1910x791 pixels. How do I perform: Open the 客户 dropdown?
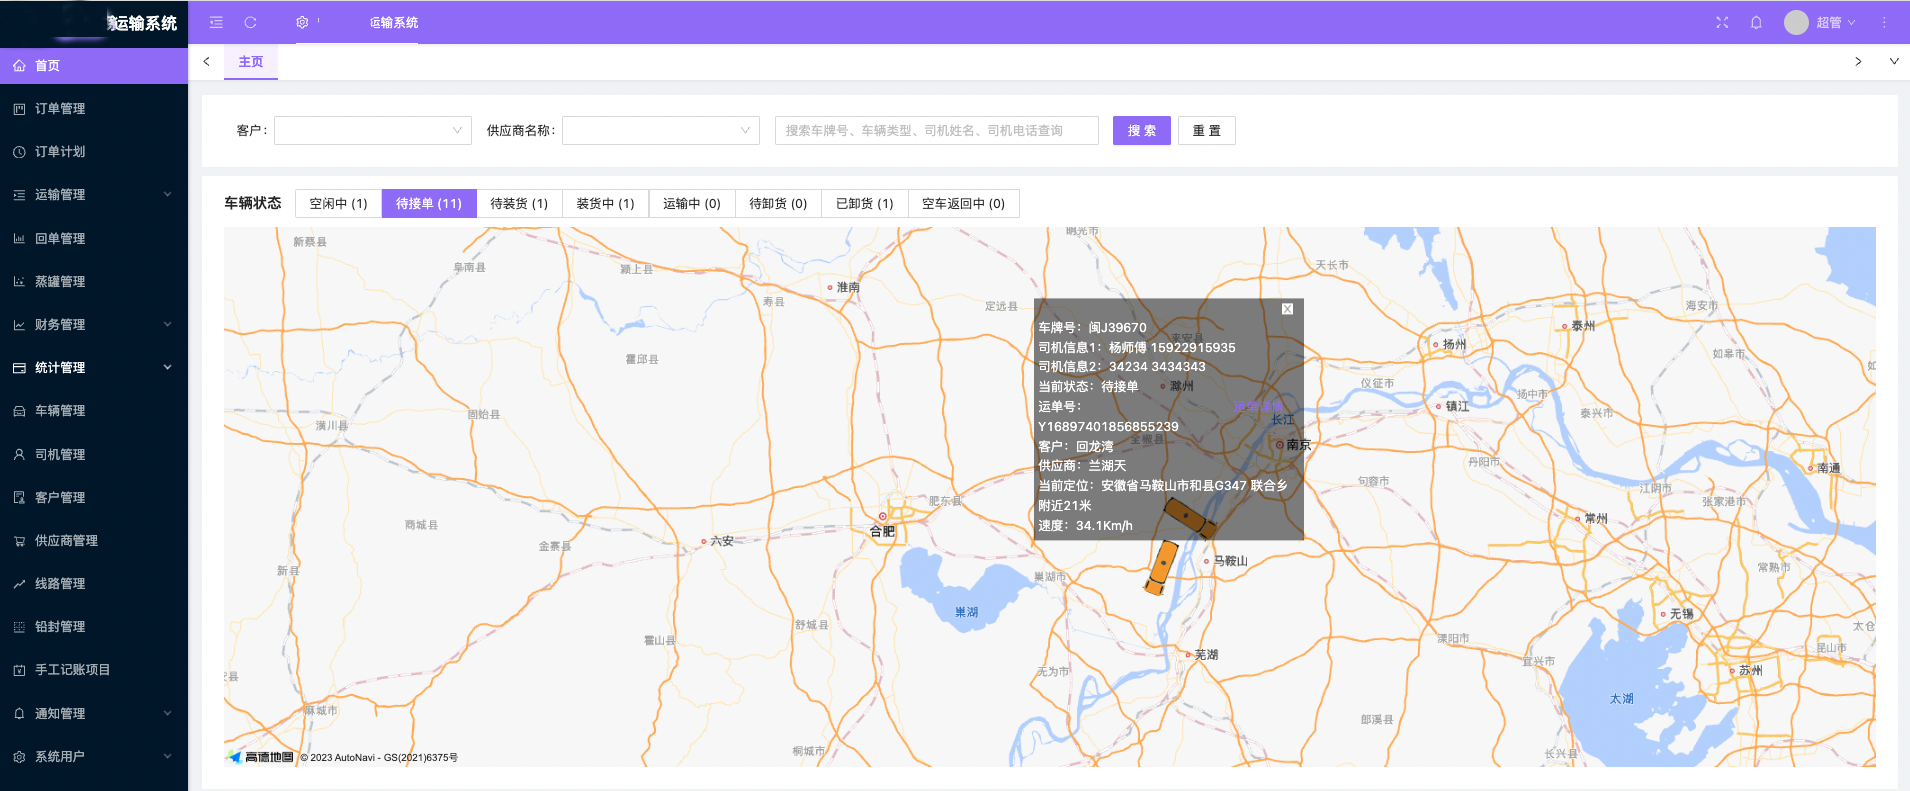point(373,130)
